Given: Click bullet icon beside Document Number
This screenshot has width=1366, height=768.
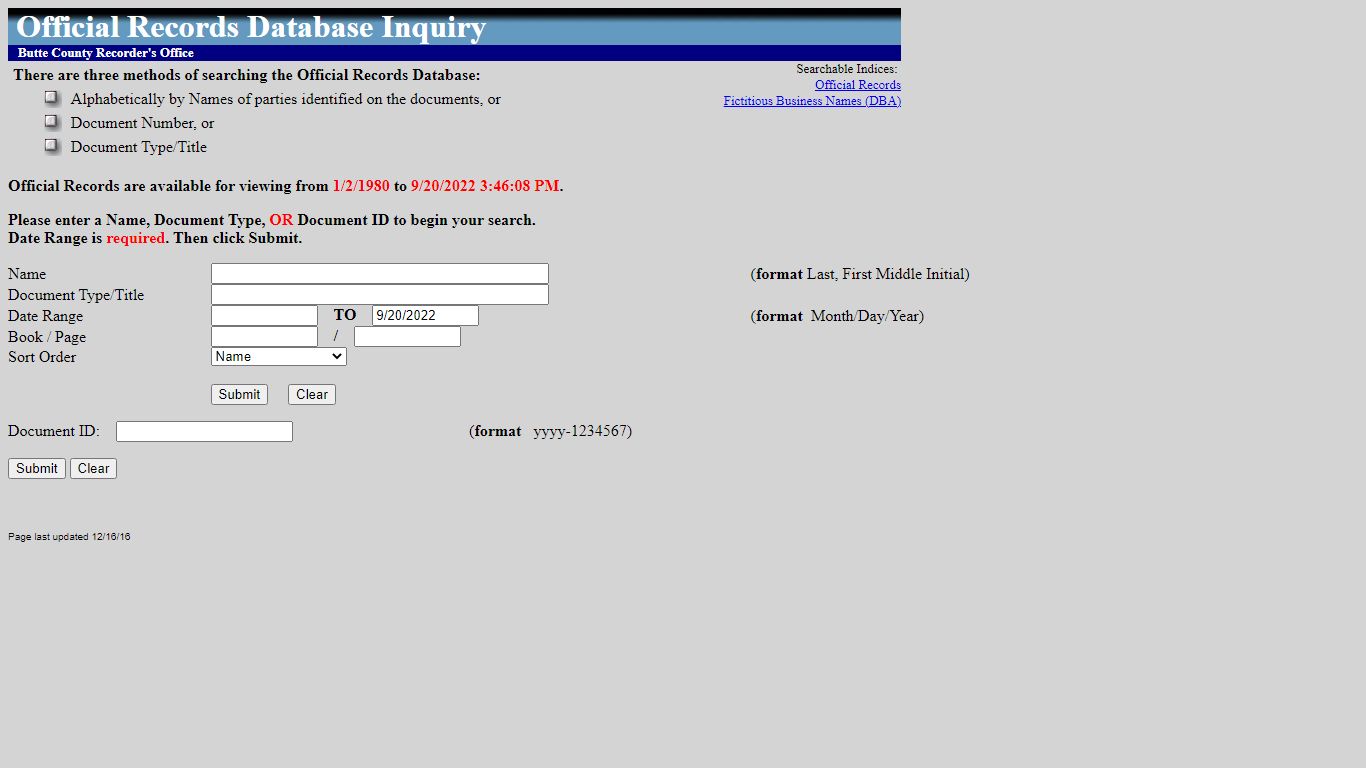Looking at the screenshot, I should tap(52, 122).
